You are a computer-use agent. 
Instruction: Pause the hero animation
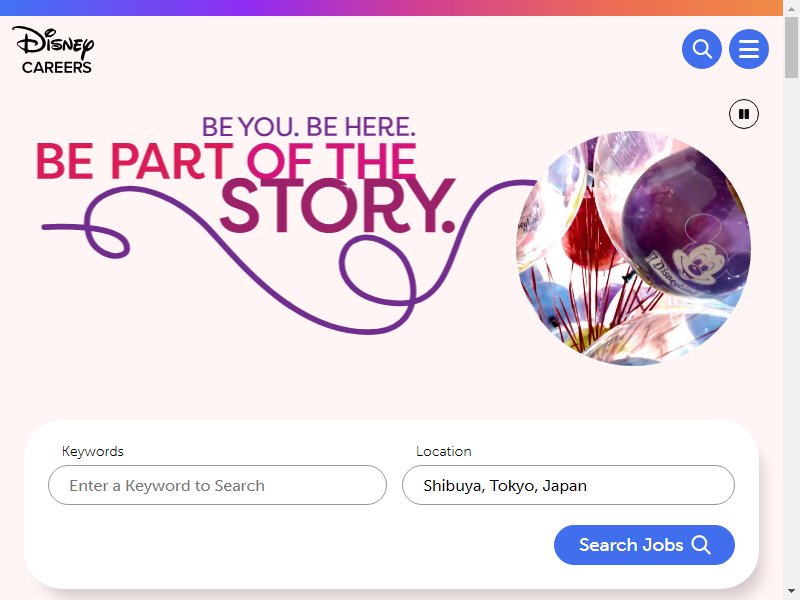tap(743, 114)
